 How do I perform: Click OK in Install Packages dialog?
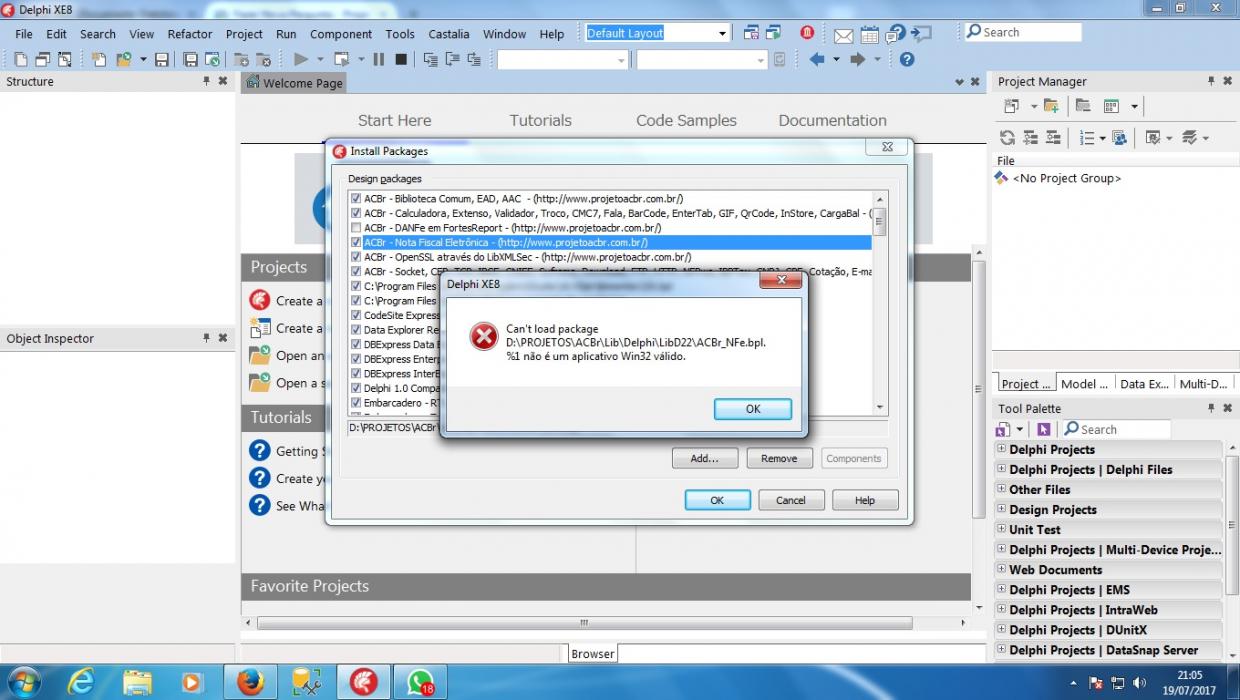click(x=717, y=500)
